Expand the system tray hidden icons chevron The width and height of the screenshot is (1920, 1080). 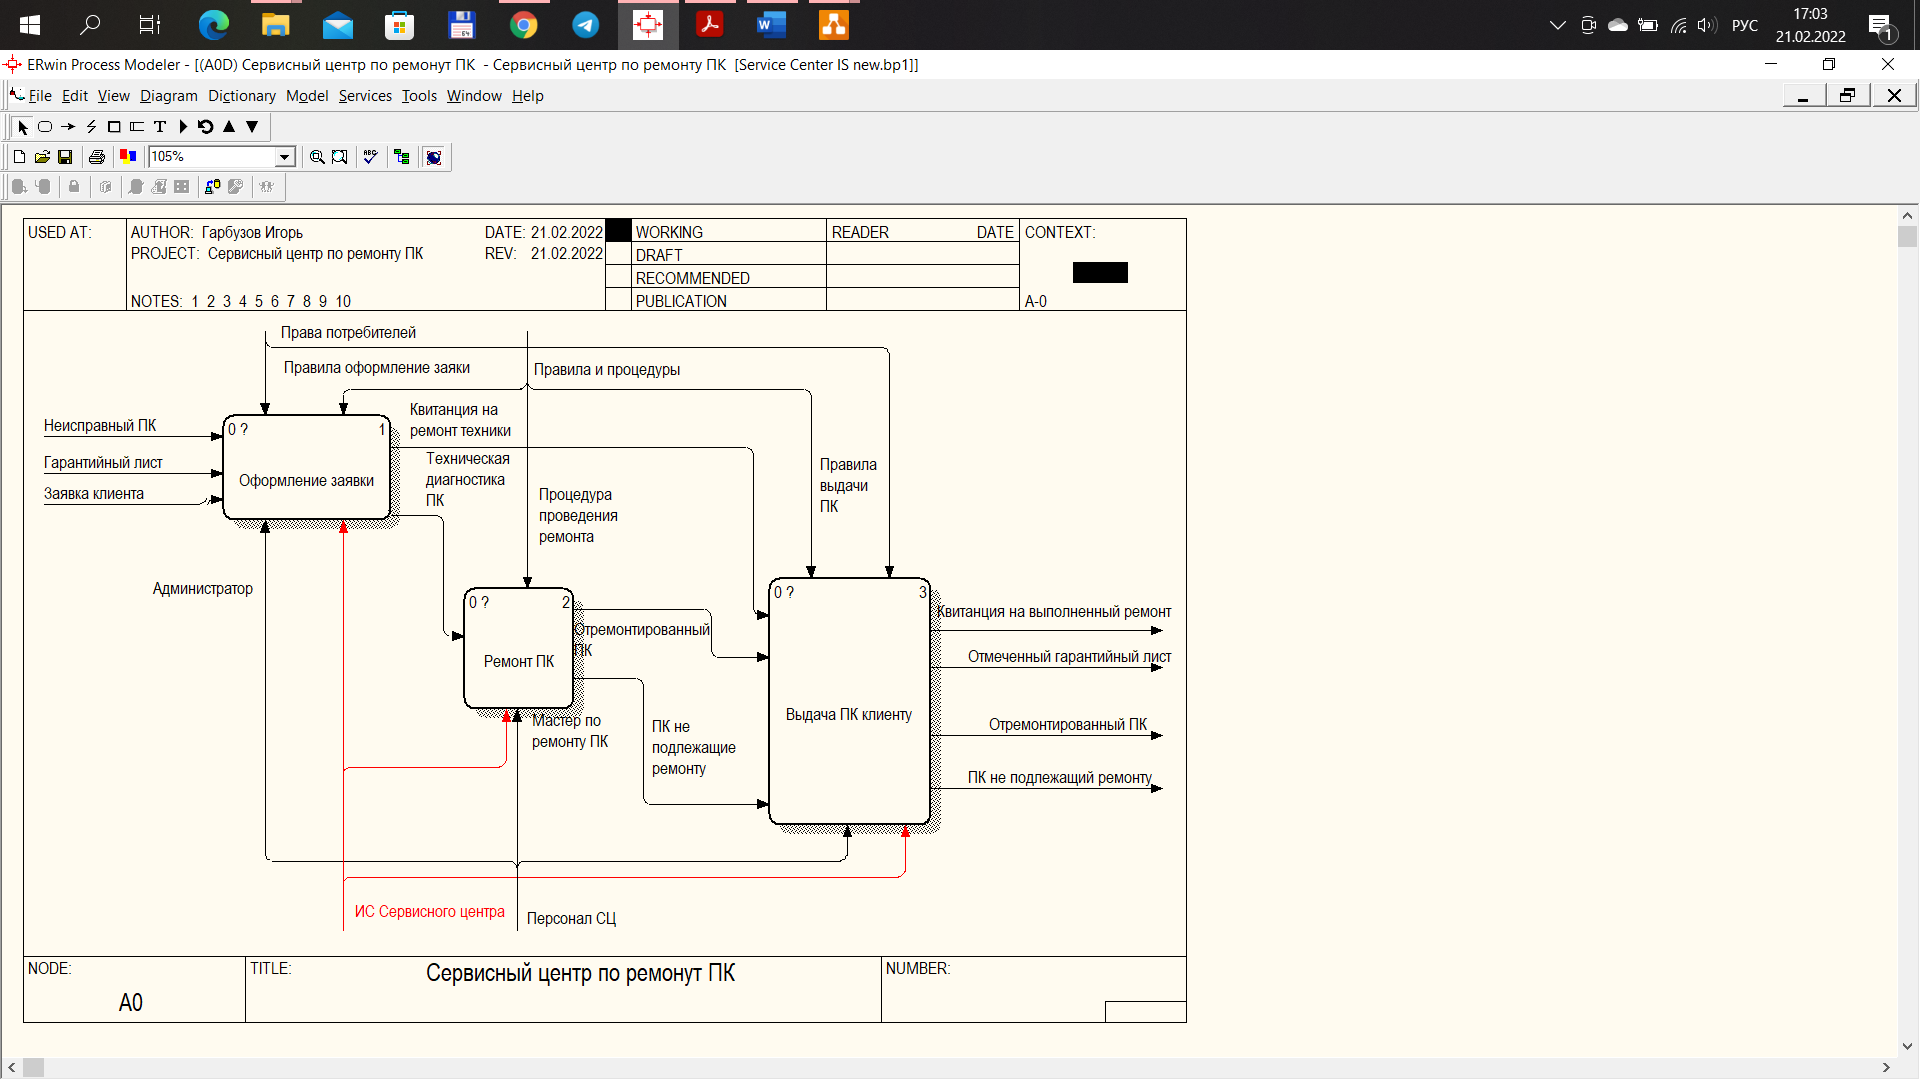[1557, 25]
